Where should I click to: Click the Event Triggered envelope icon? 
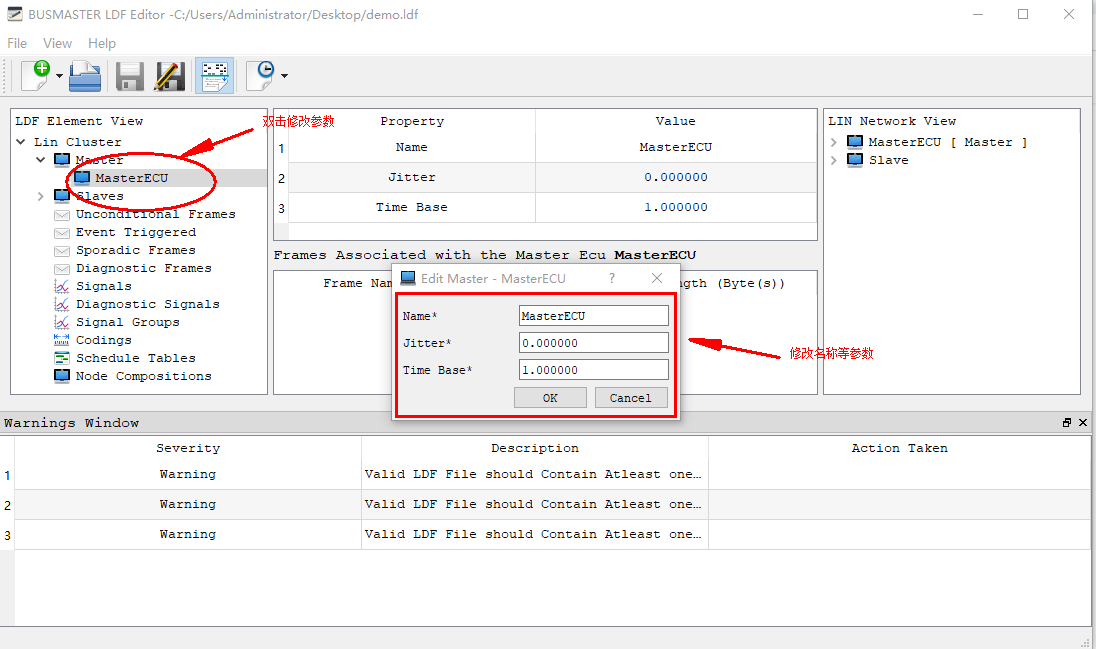(x=62, y=233)
